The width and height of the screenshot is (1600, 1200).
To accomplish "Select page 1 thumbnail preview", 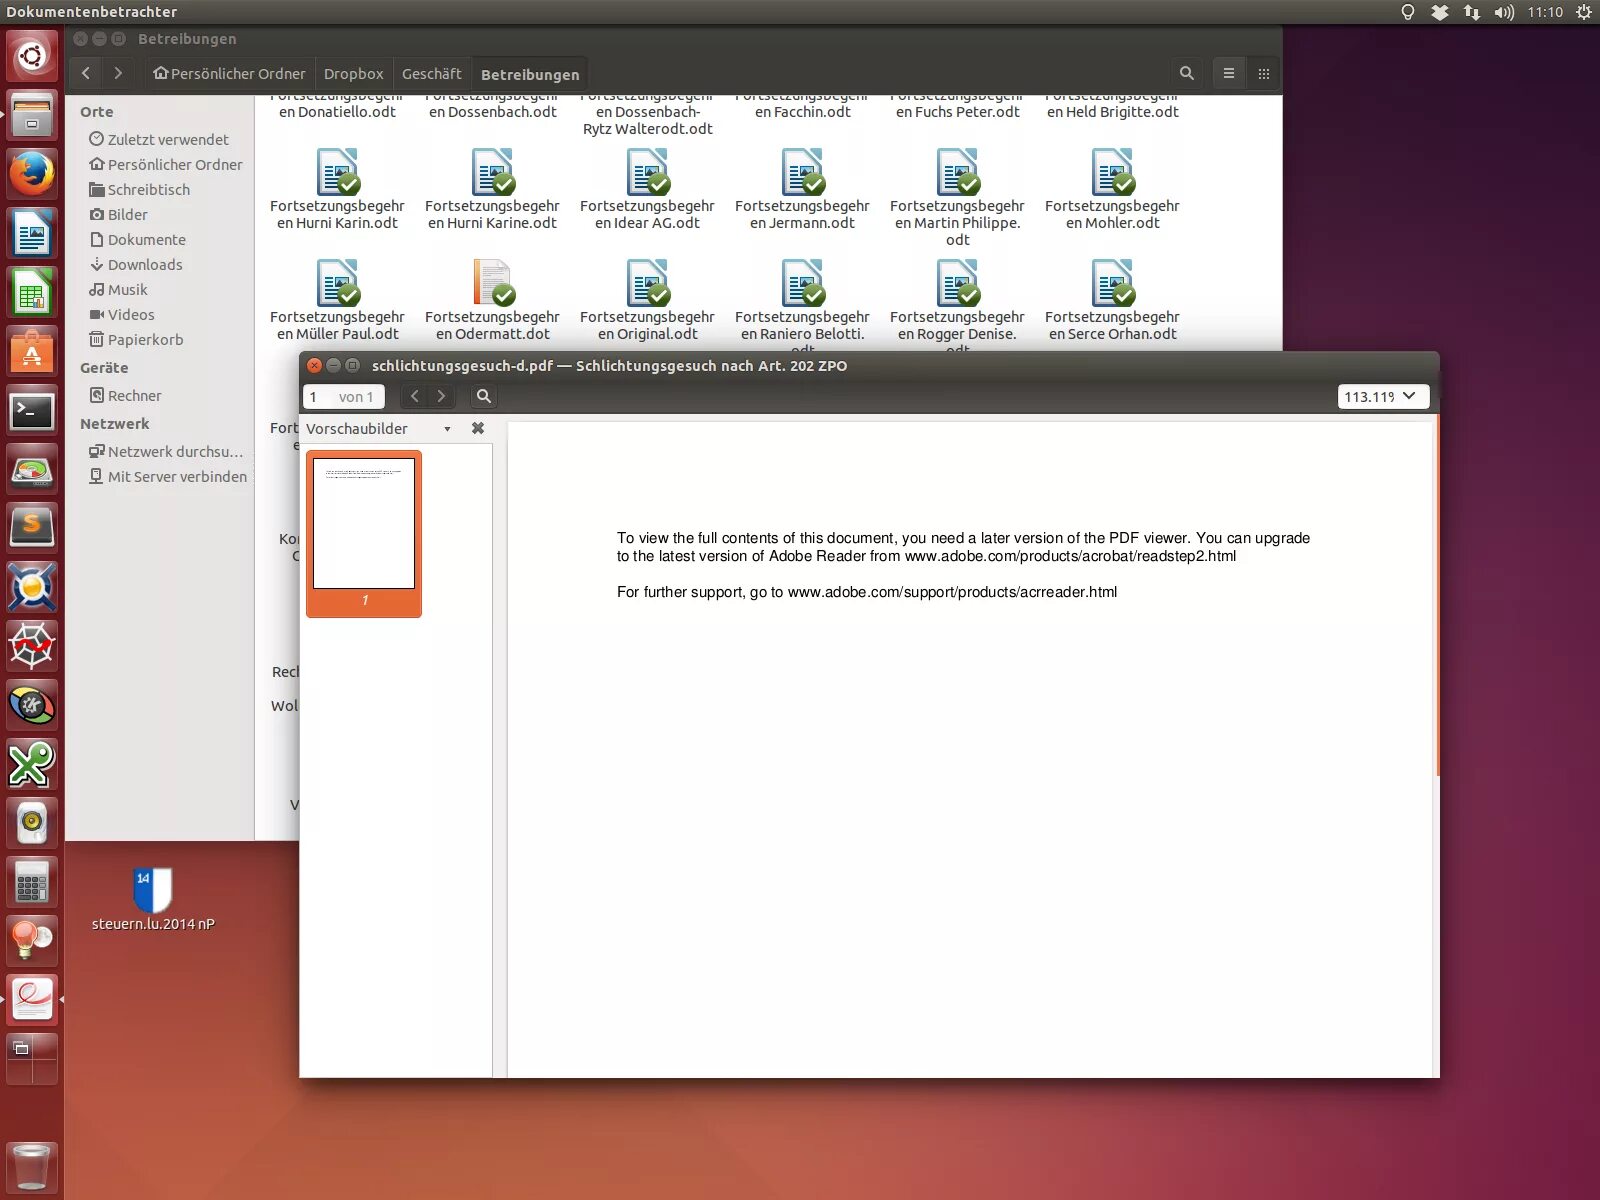I will (364, 533).
